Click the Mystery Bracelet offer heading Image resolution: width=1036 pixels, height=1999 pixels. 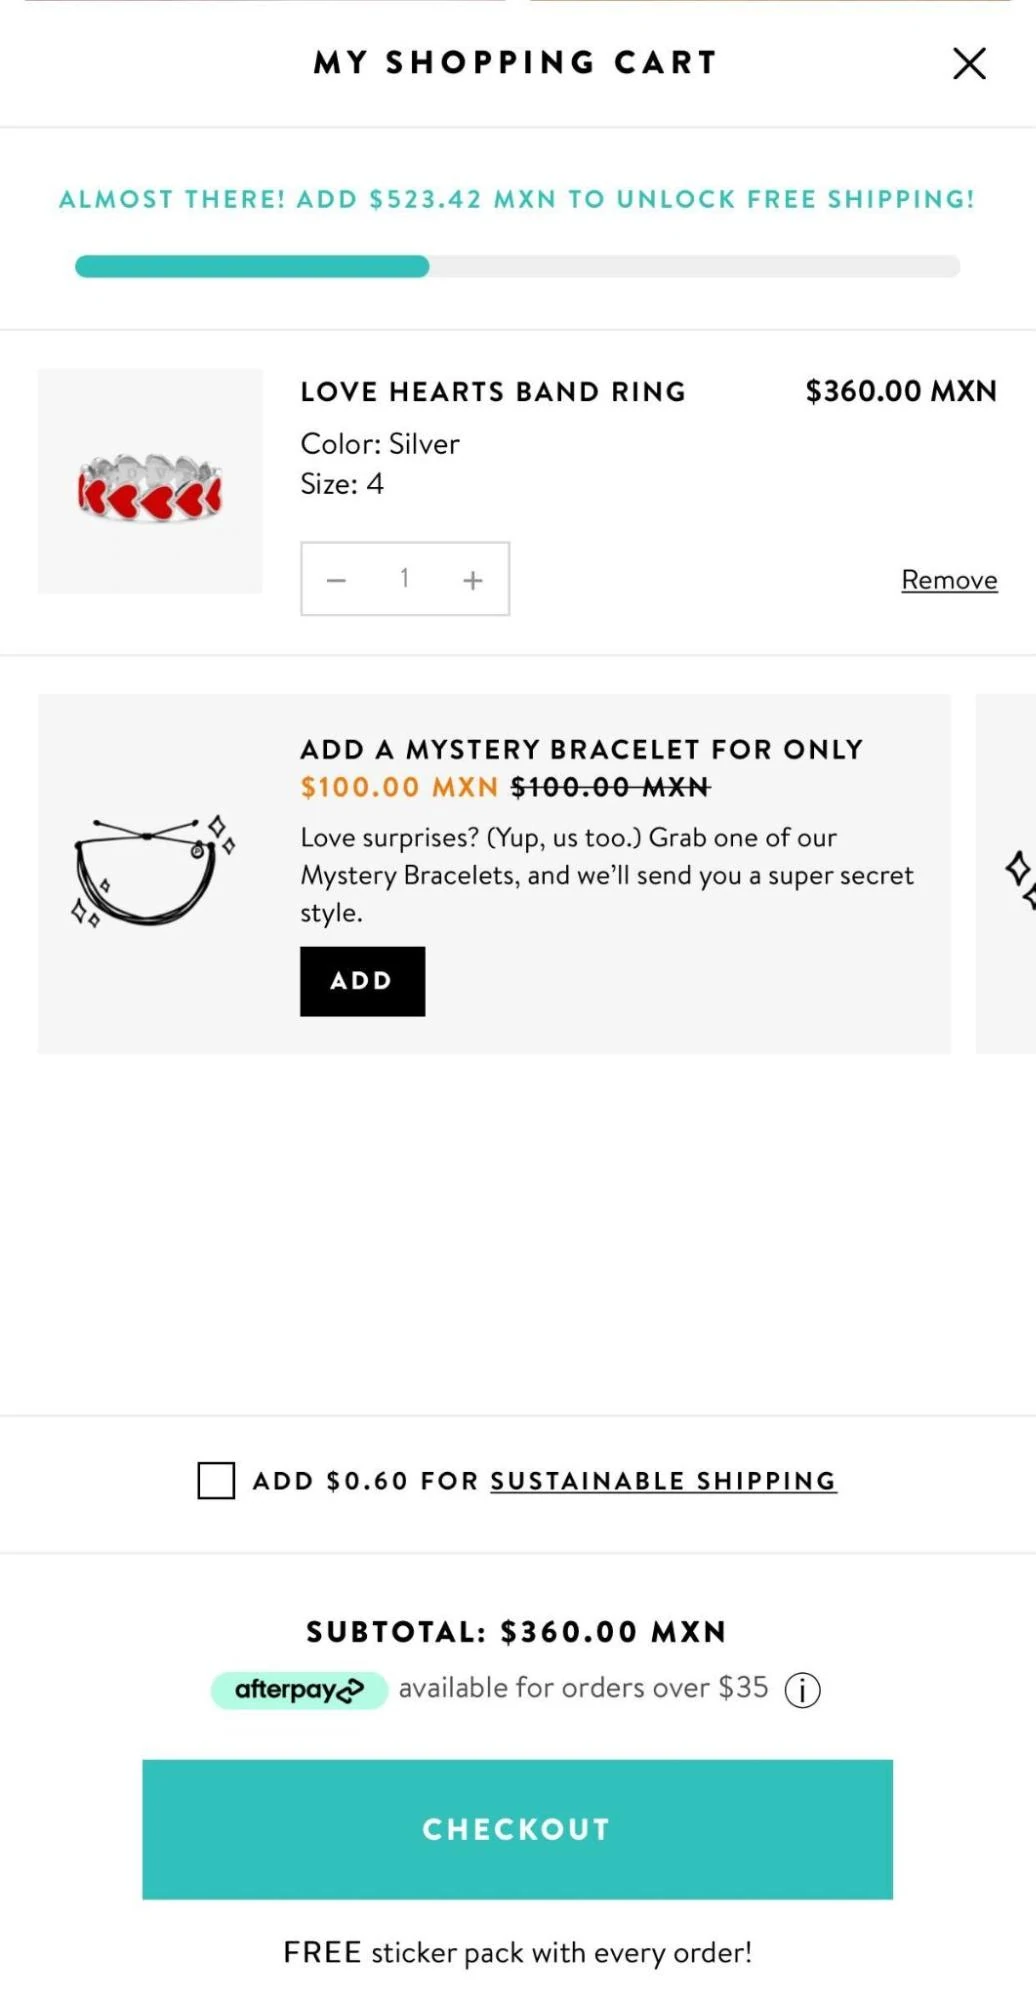pyautogui.click(x=581, y=750)
